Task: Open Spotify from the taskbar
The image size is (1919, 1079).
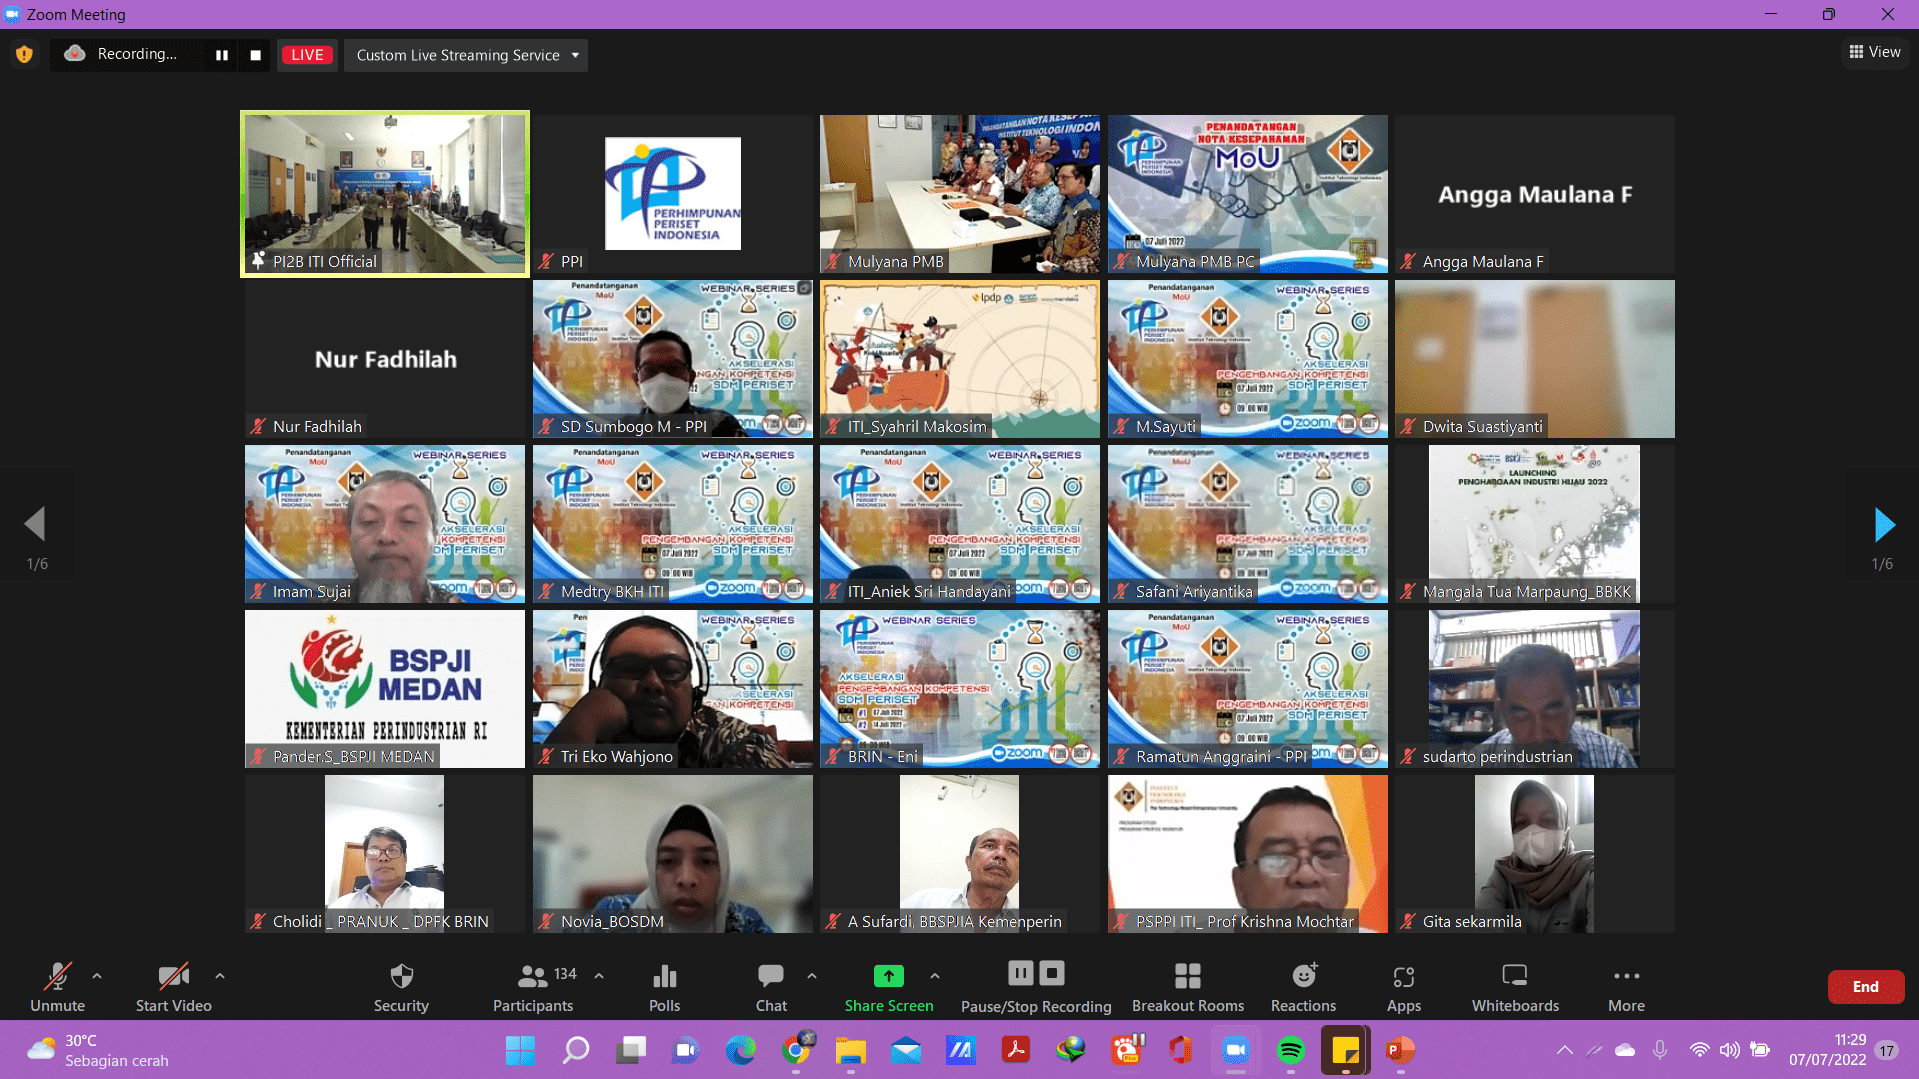Action: point(1290,1050)
